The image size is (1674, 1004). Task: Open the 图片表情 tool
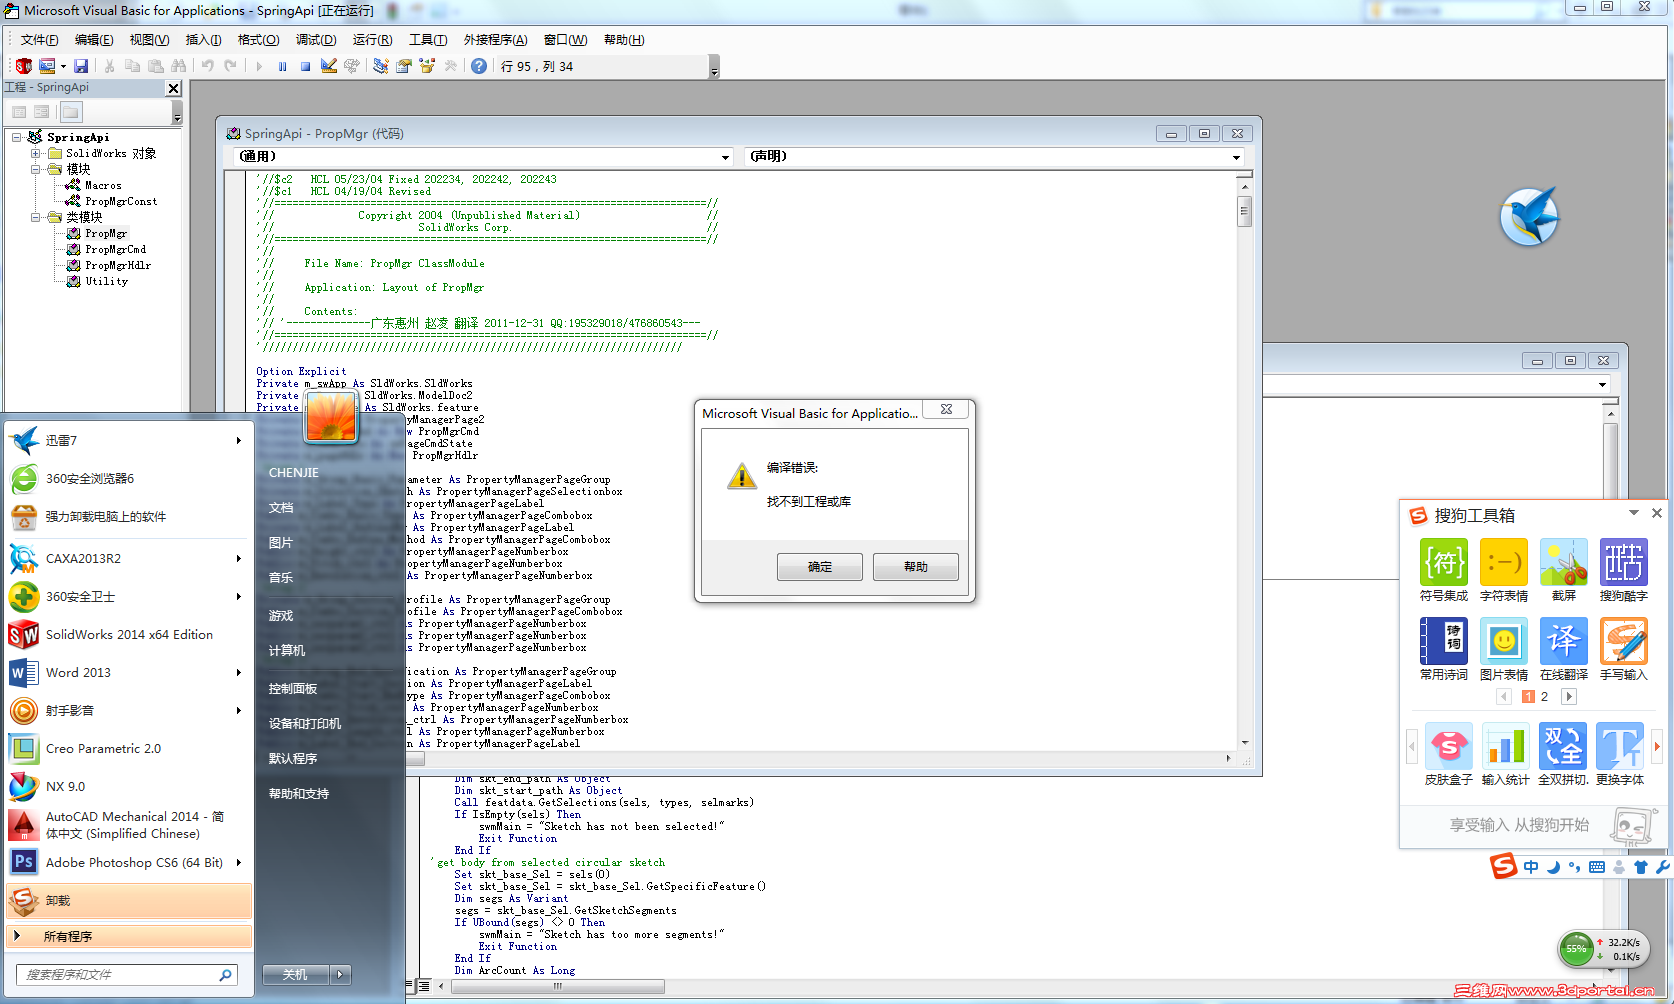click(1504, 649)
